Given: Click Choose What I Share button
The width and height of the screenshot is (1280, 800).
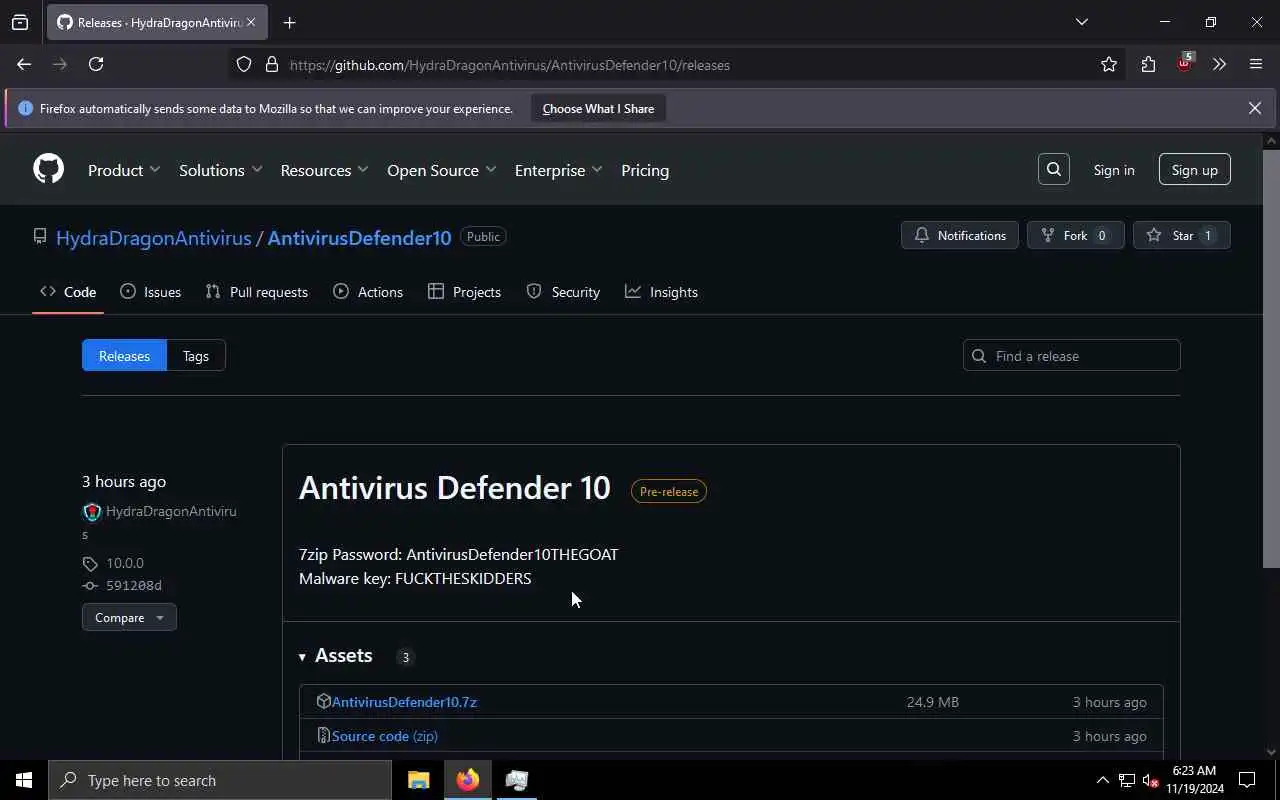Looking at the screenshot, I should [x=598, y=108].
